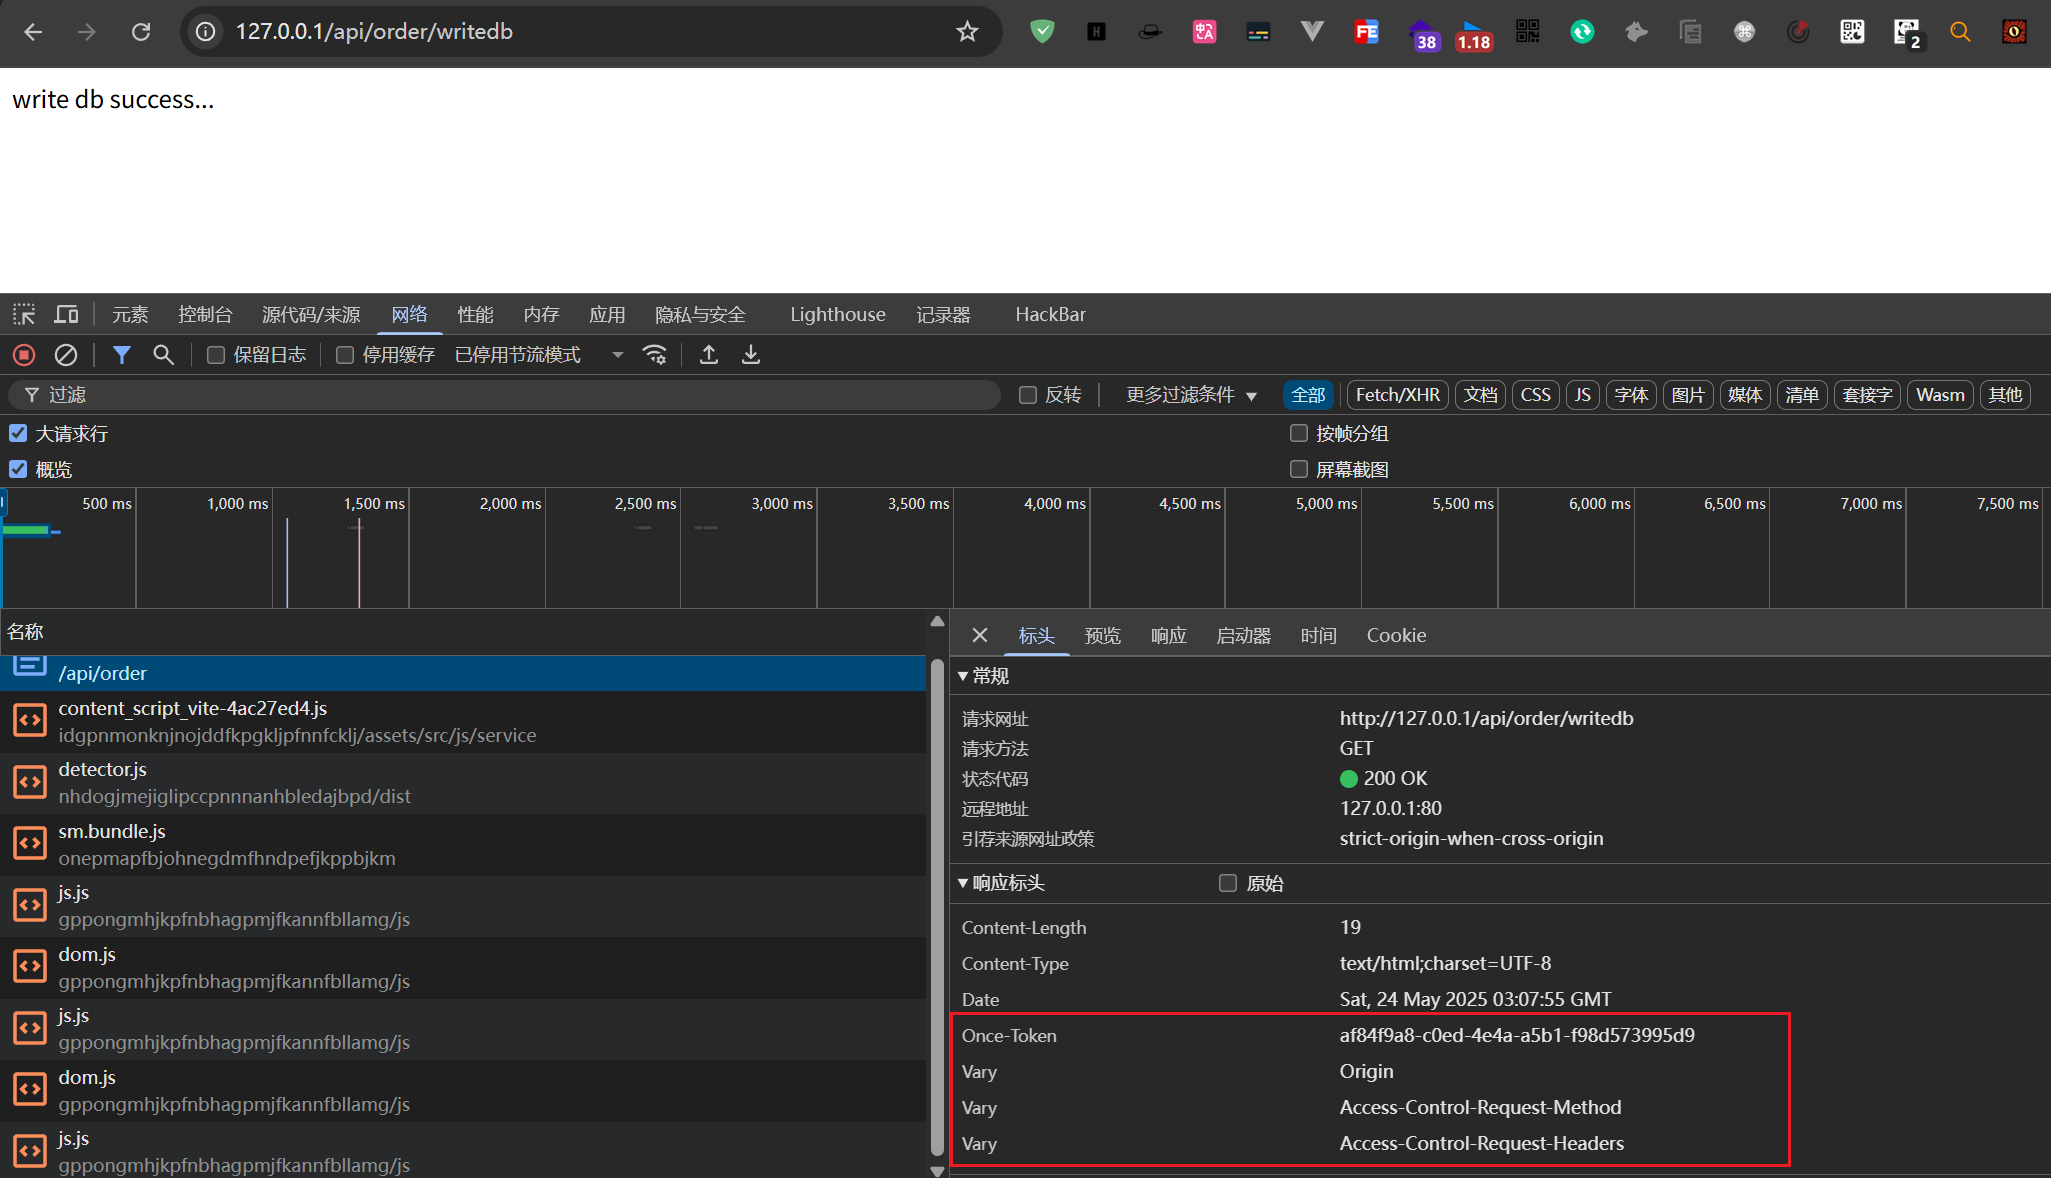2051x1178 pixels.
Task: Enable the 停用缓存 checkbox
Action: (345, 355)
